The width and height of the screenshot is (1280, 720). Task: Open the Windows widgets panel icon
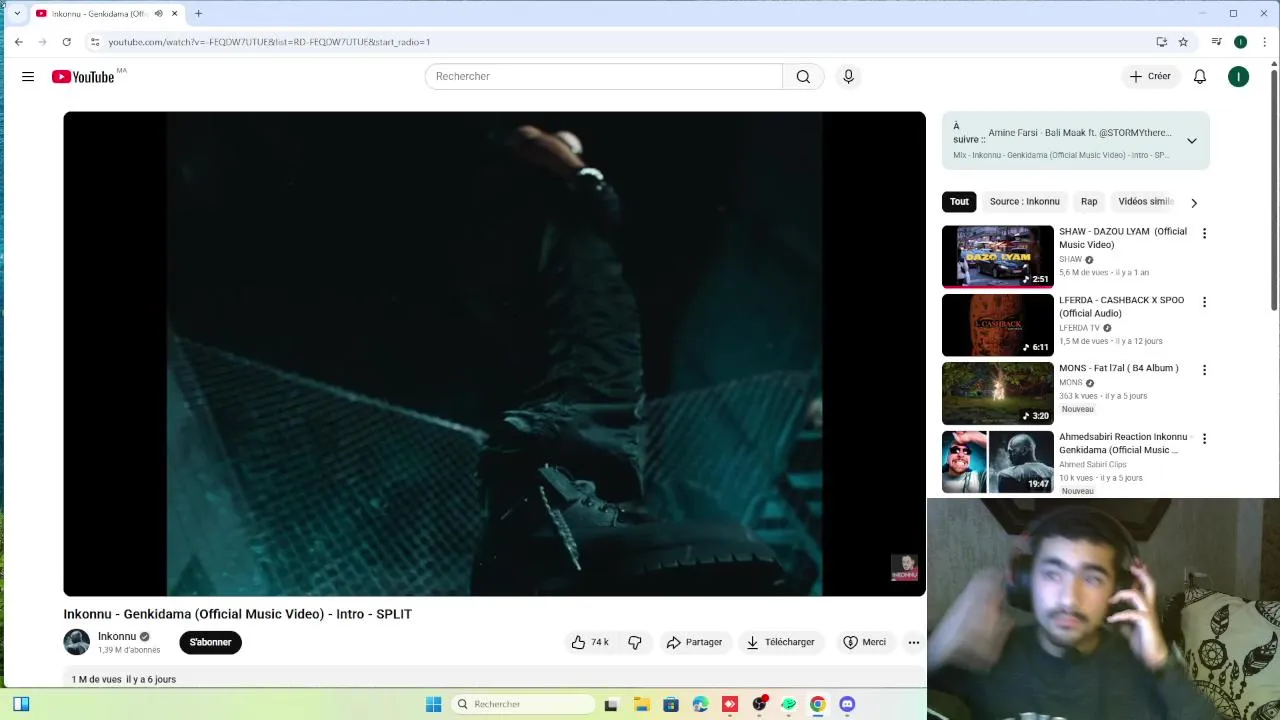21,704
